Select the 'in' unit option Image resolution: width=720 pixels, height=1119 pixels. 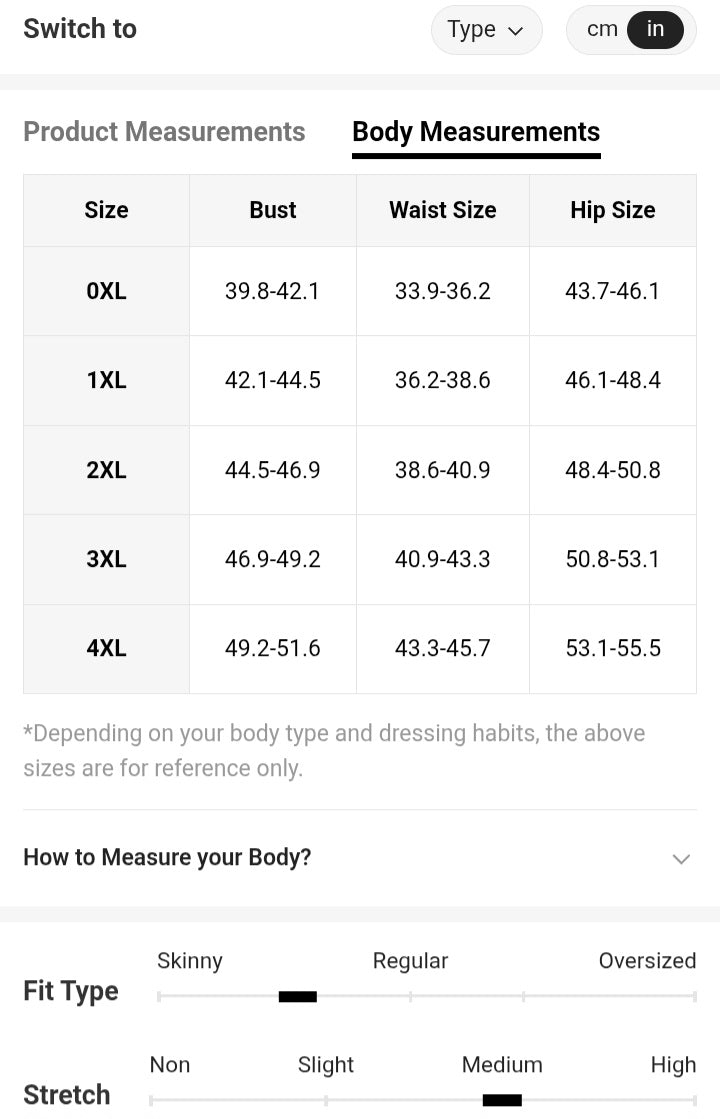655,30
